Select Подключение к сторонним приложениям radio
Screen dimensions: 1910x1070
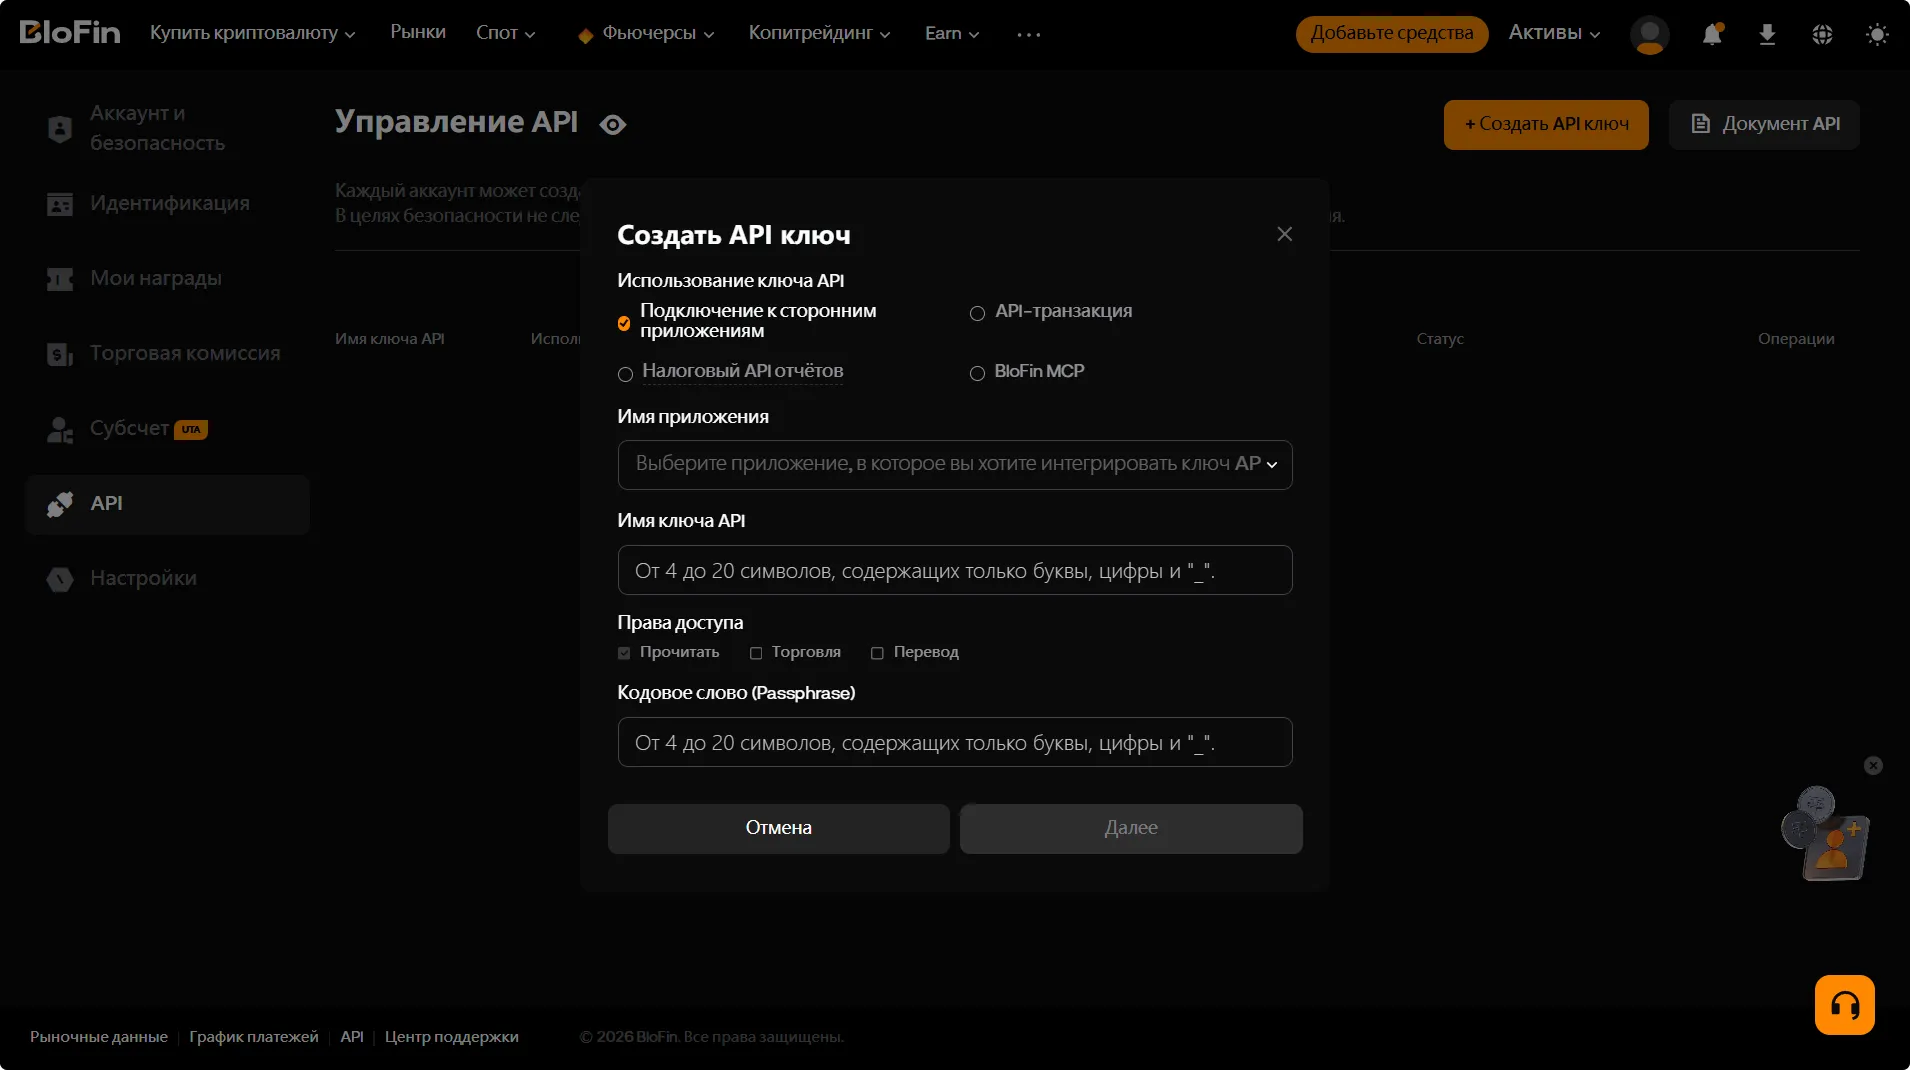624,323
